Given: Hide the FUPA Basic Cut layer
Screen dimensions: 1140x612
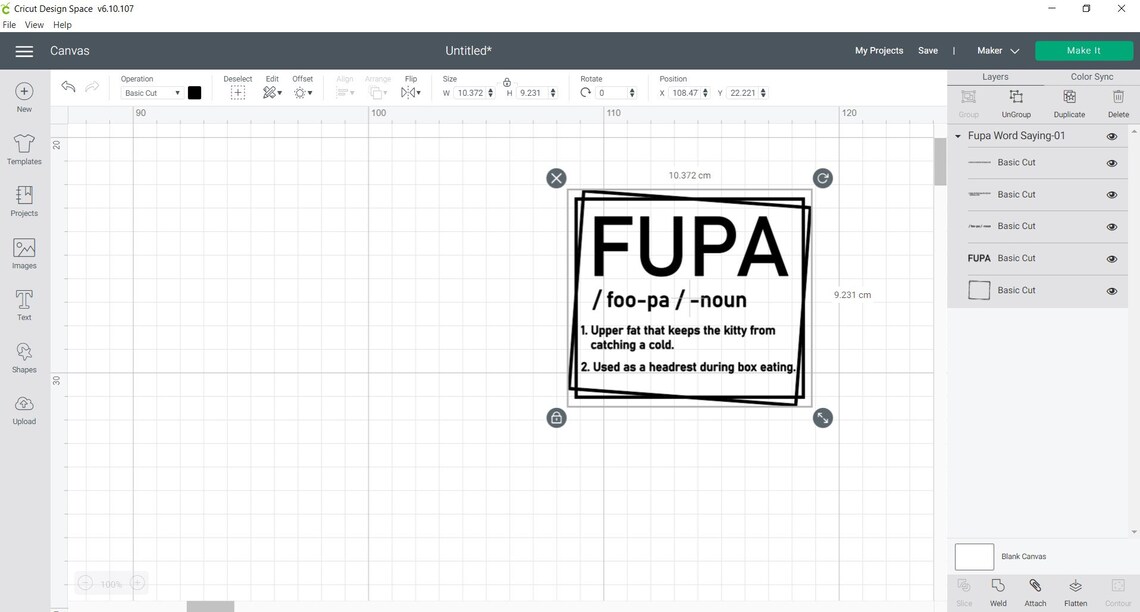Looking at the screenshot, I should click(x=1111, y=258).
